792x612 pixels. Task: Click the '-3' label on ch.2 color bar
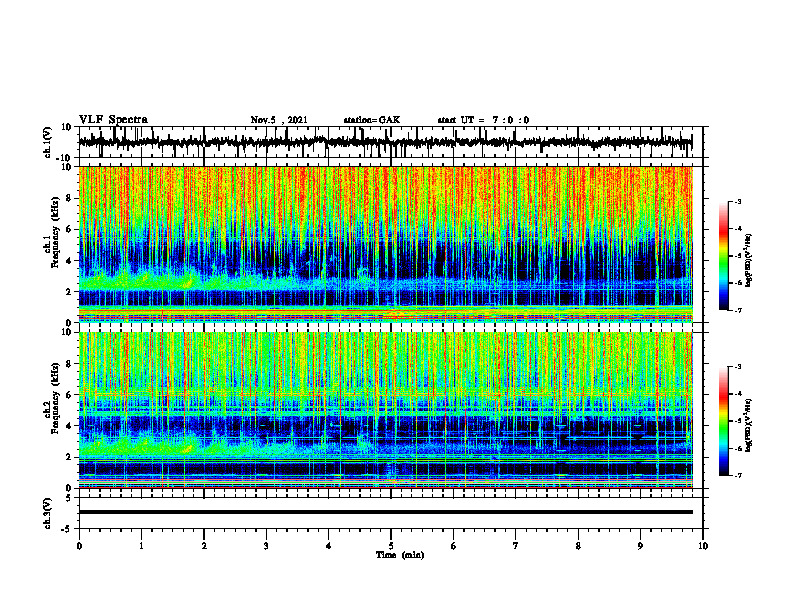(738, 367)
